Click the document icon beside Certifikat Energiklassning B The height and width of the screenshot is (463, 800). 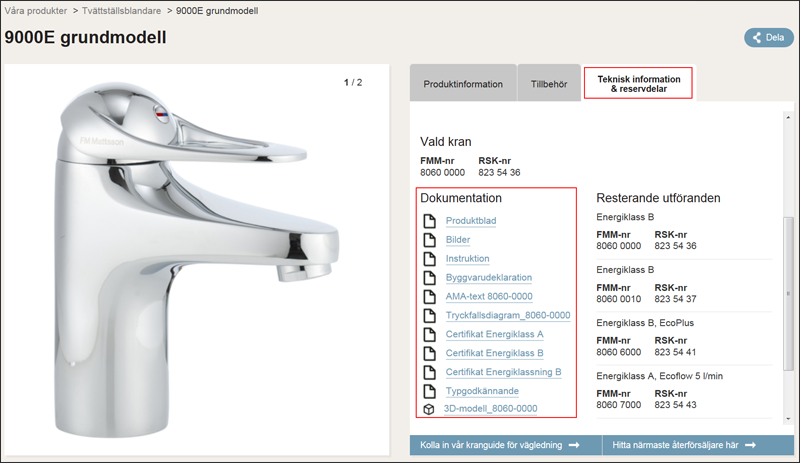[430, 372]
